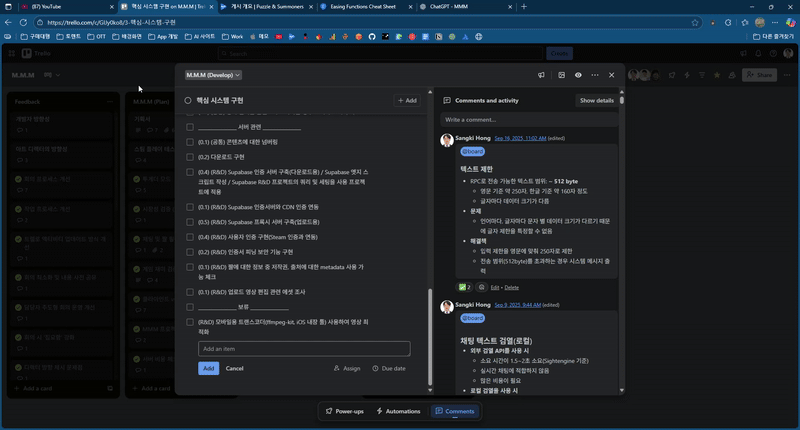Click Assign for the new checklist item
This screenshot has width=800, height=430.
(x=347, y=368)
